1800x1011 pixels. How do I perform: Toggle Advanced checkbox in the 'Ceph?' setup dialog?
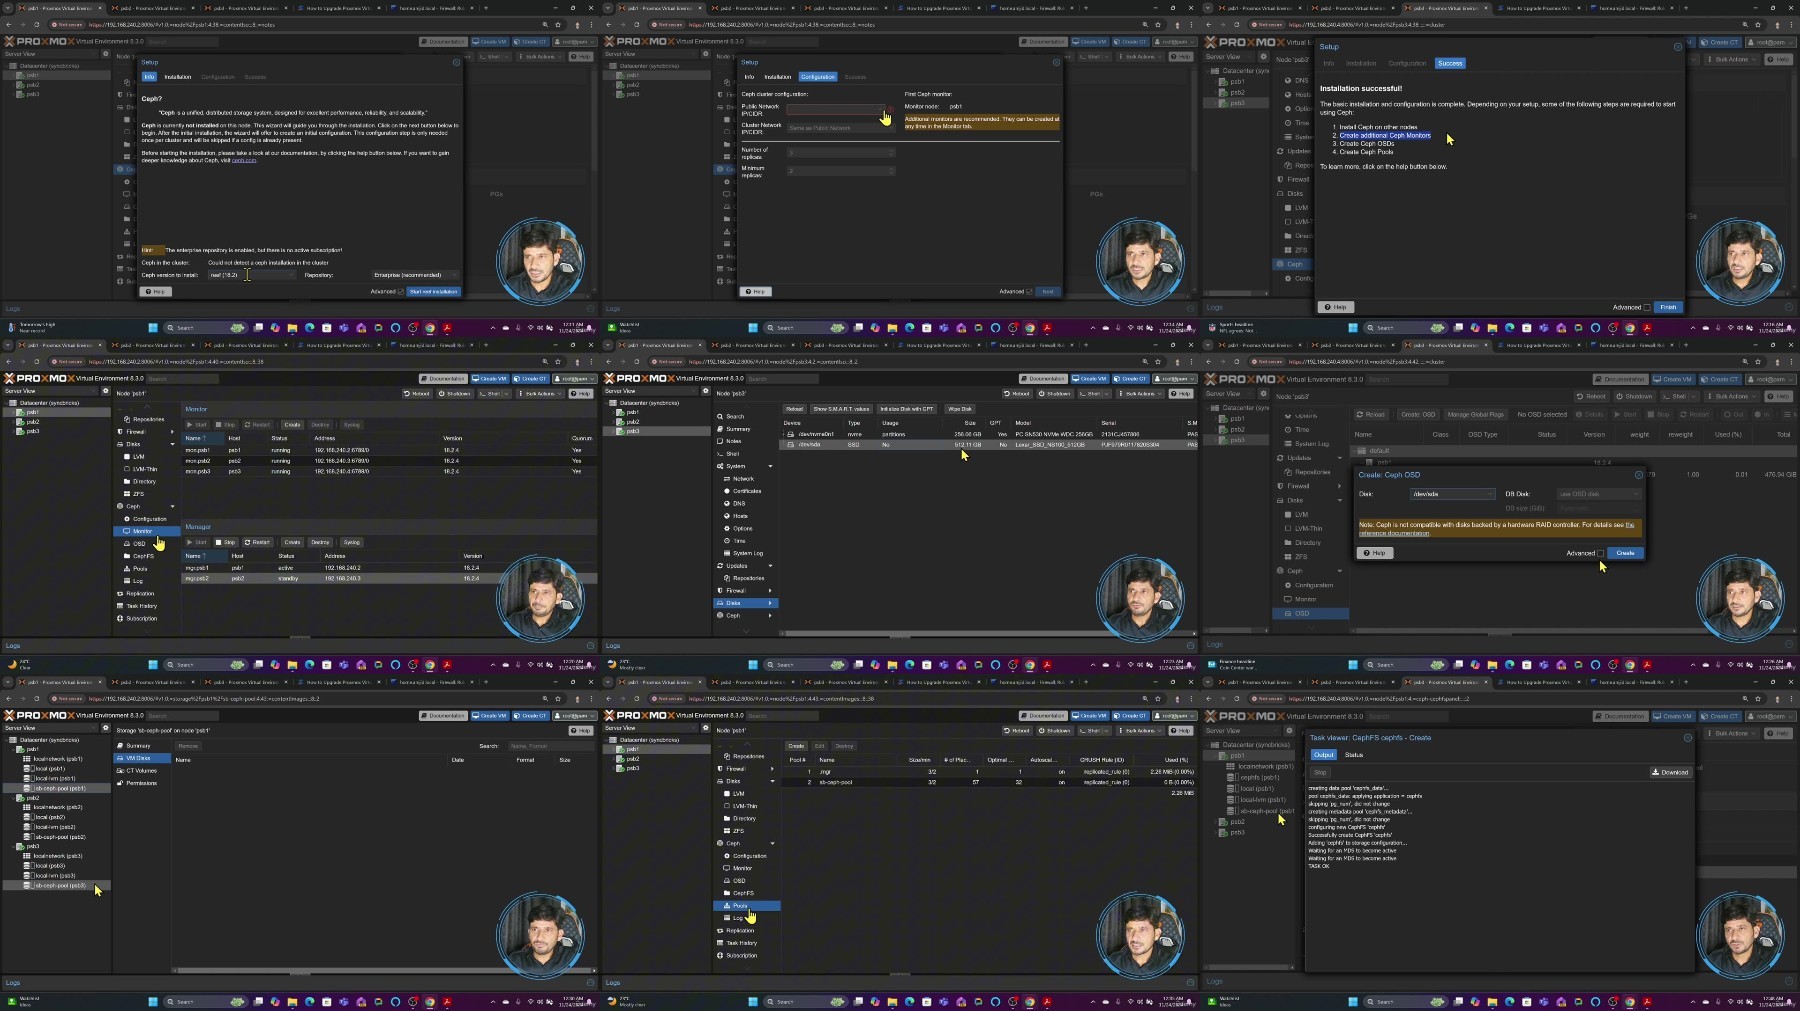point(401,292)
